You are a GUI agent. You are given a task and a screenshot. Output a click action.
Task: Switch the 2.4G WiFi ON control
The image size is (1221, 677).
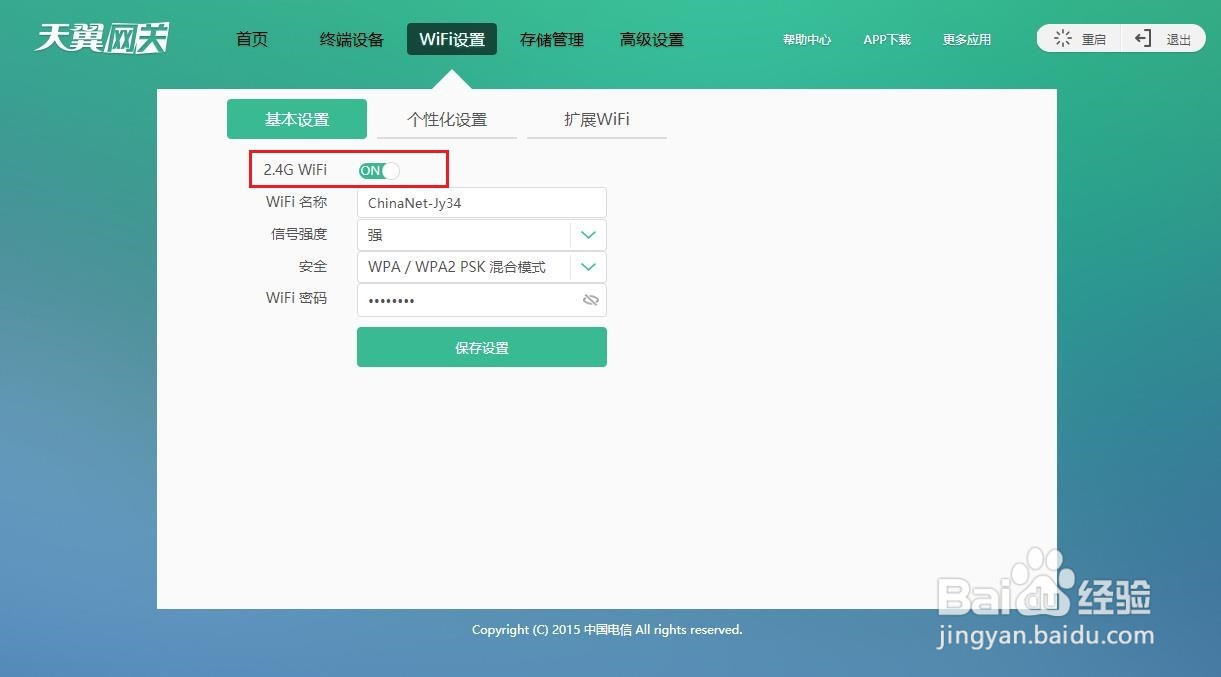379,170
